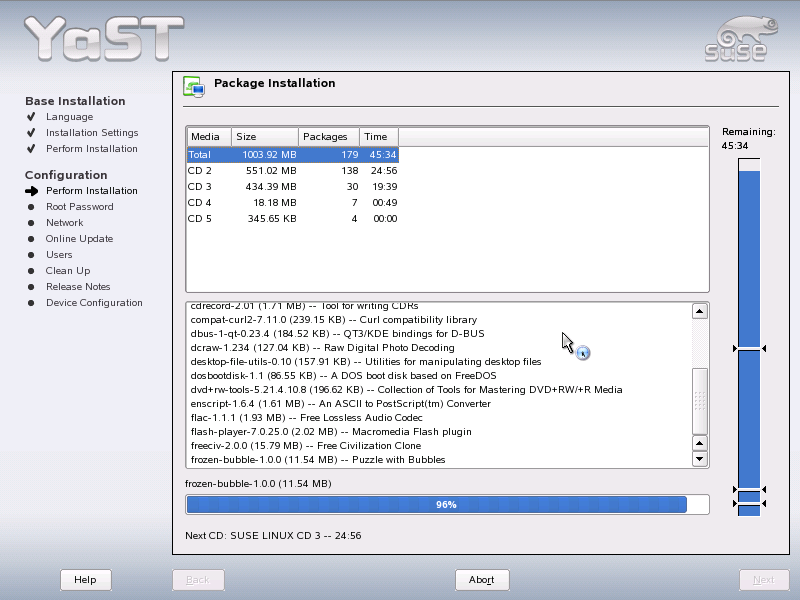The image size is (800, 600).
Task: Click the Back button
Action: click(x=198, y=580)
